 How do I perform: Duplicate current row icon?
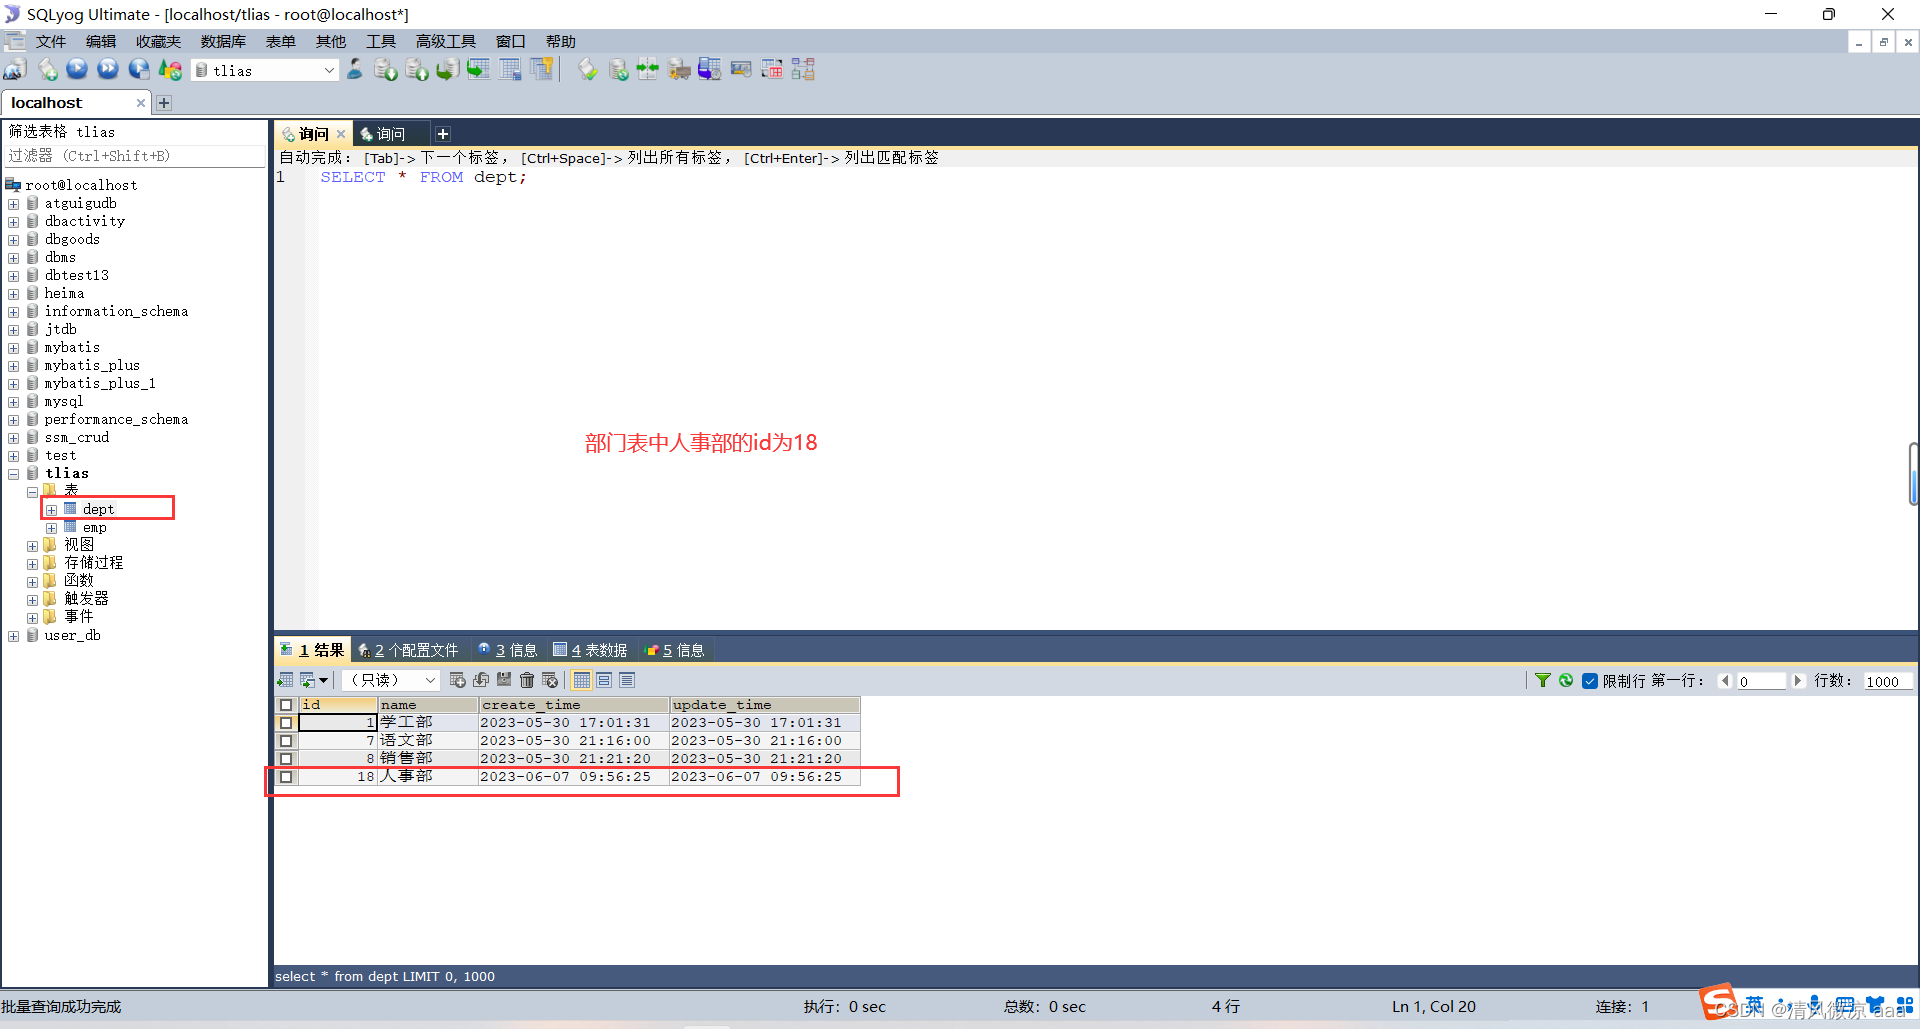tap(481, 680)
